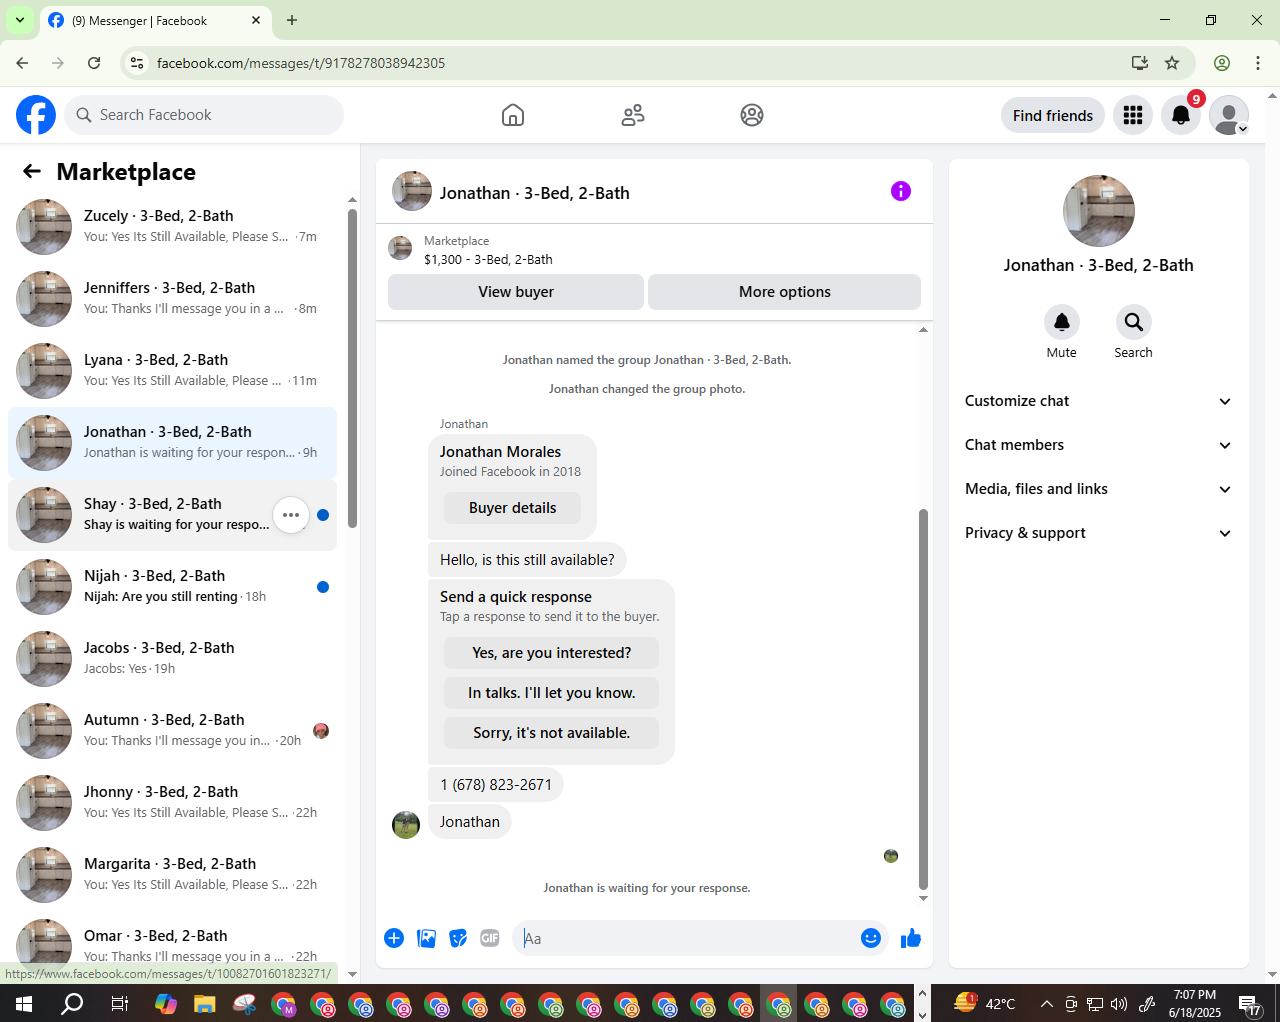
Task: Open the account profile avatar menu
Action: 1229,115
